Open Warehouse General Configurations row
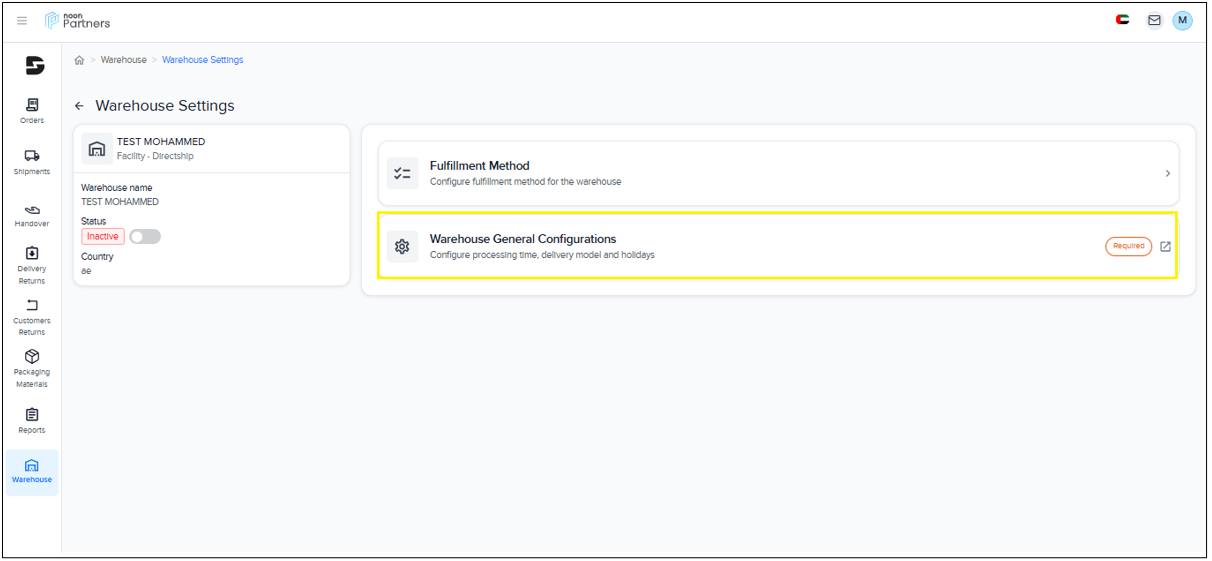 [700, 246]
